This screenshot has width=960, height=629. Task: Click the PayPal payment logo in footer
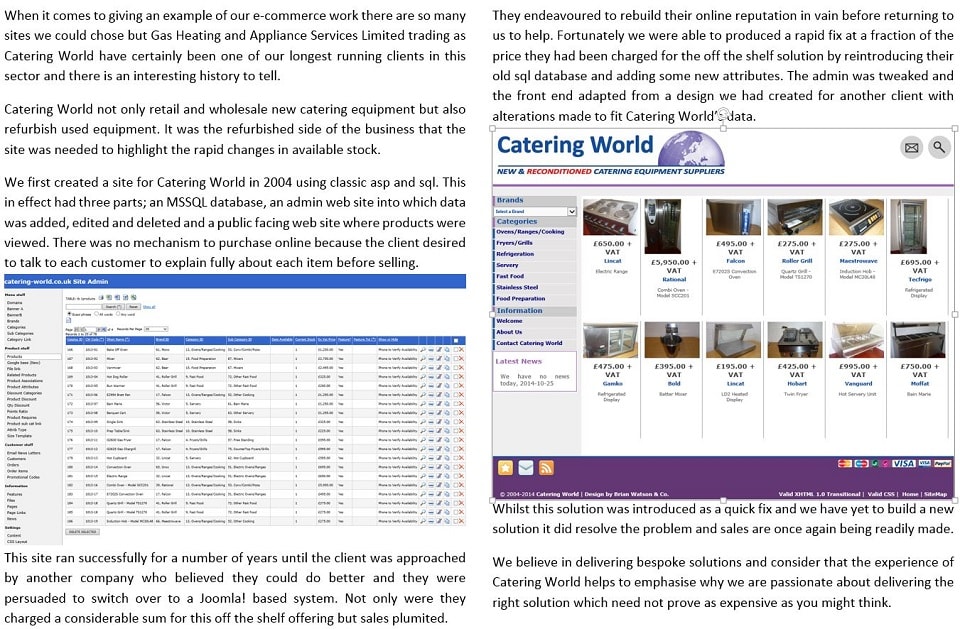tap(942, 463)
